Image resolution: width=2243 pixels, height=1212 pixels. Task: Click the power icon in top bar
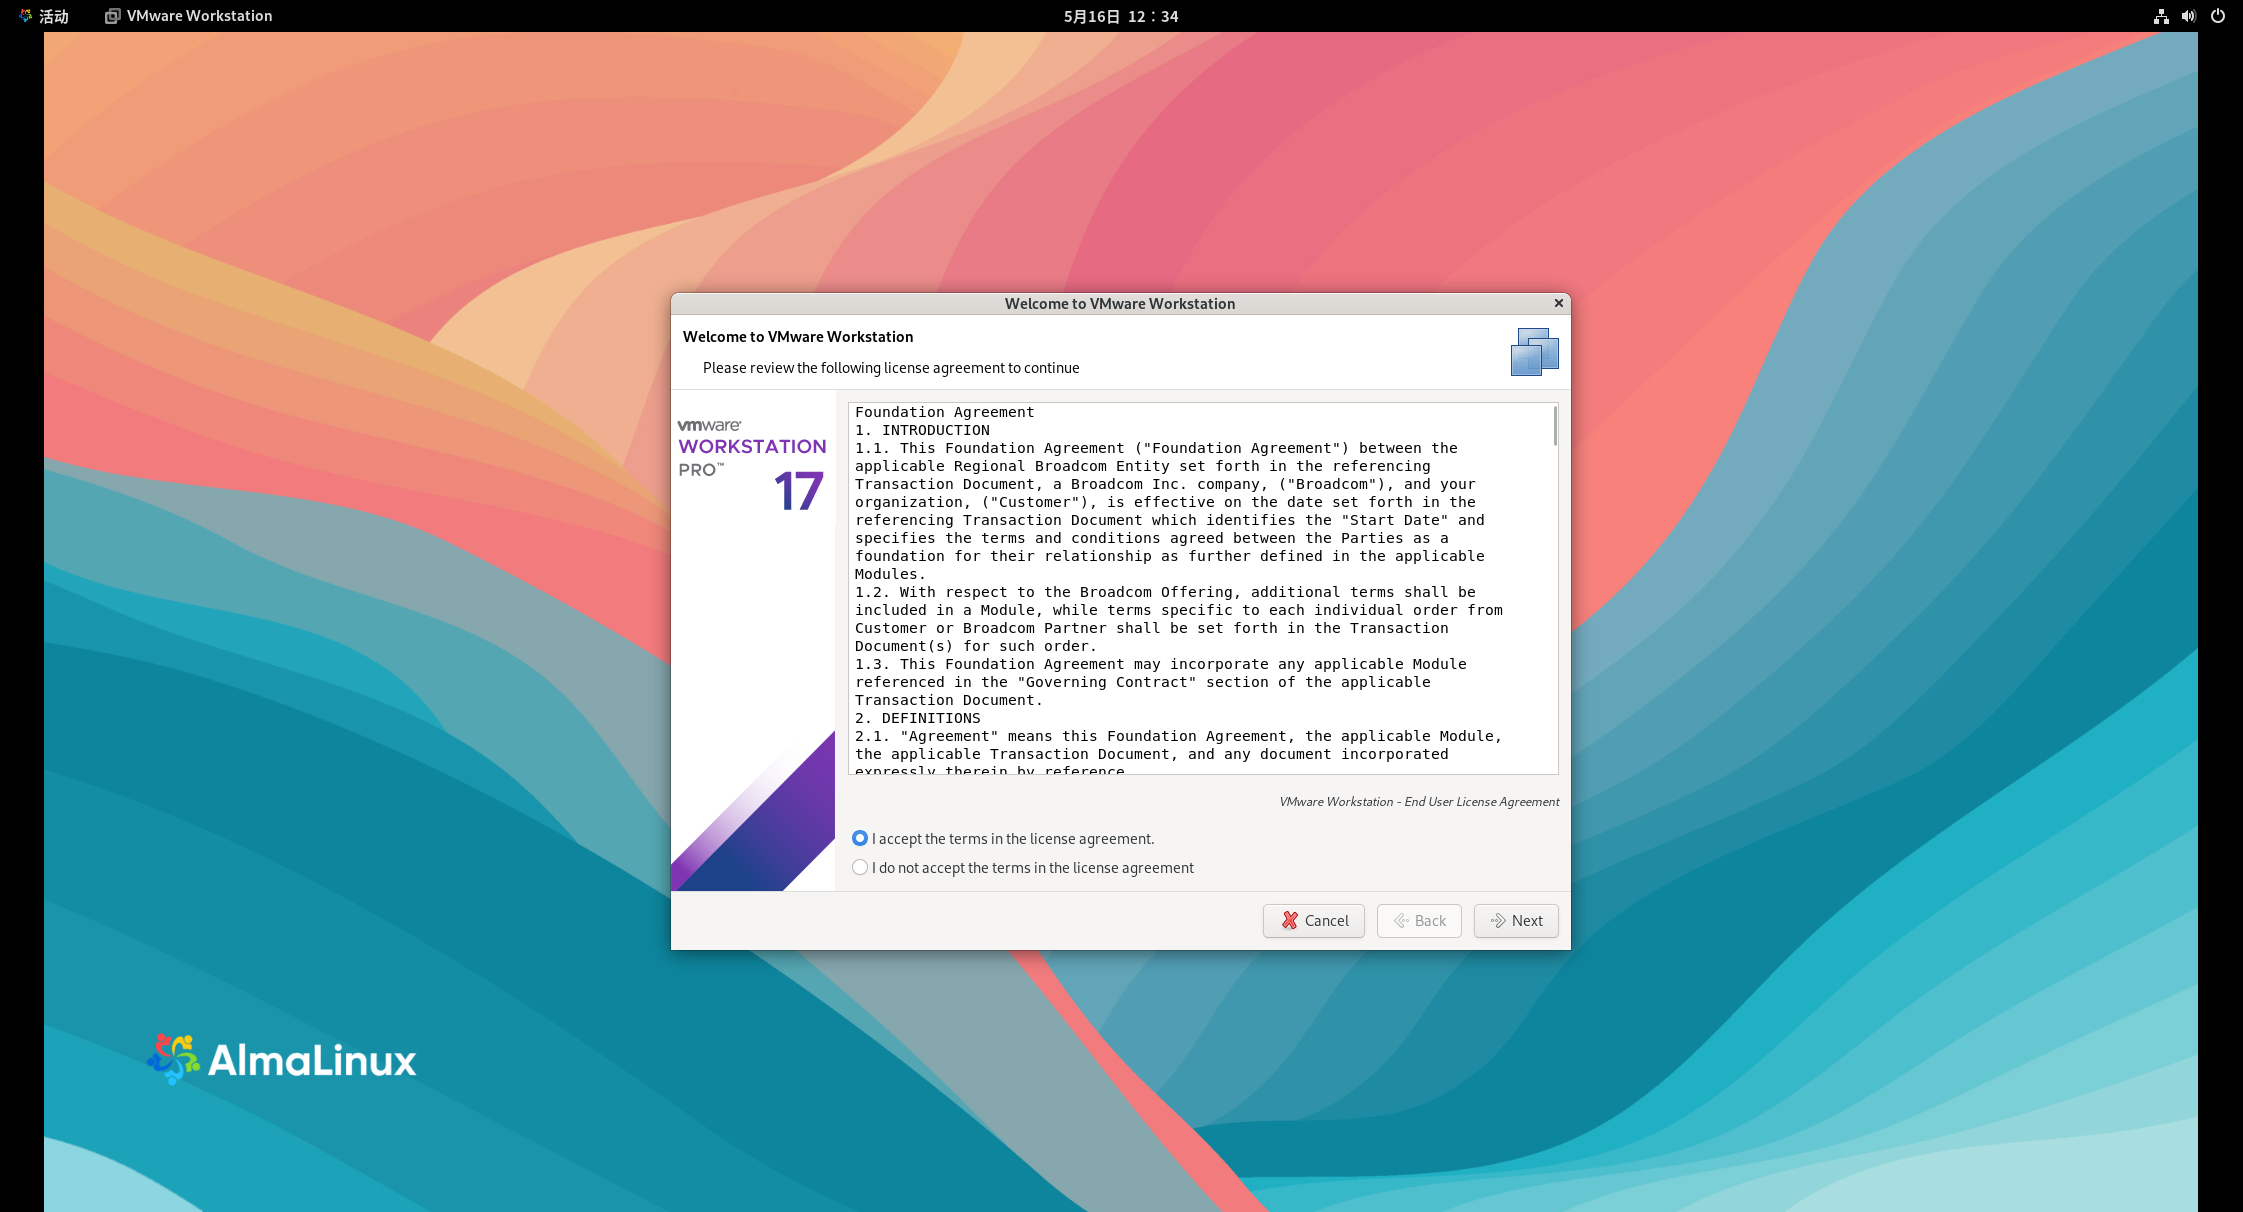pyautogui.click(x=2218, y=16)
